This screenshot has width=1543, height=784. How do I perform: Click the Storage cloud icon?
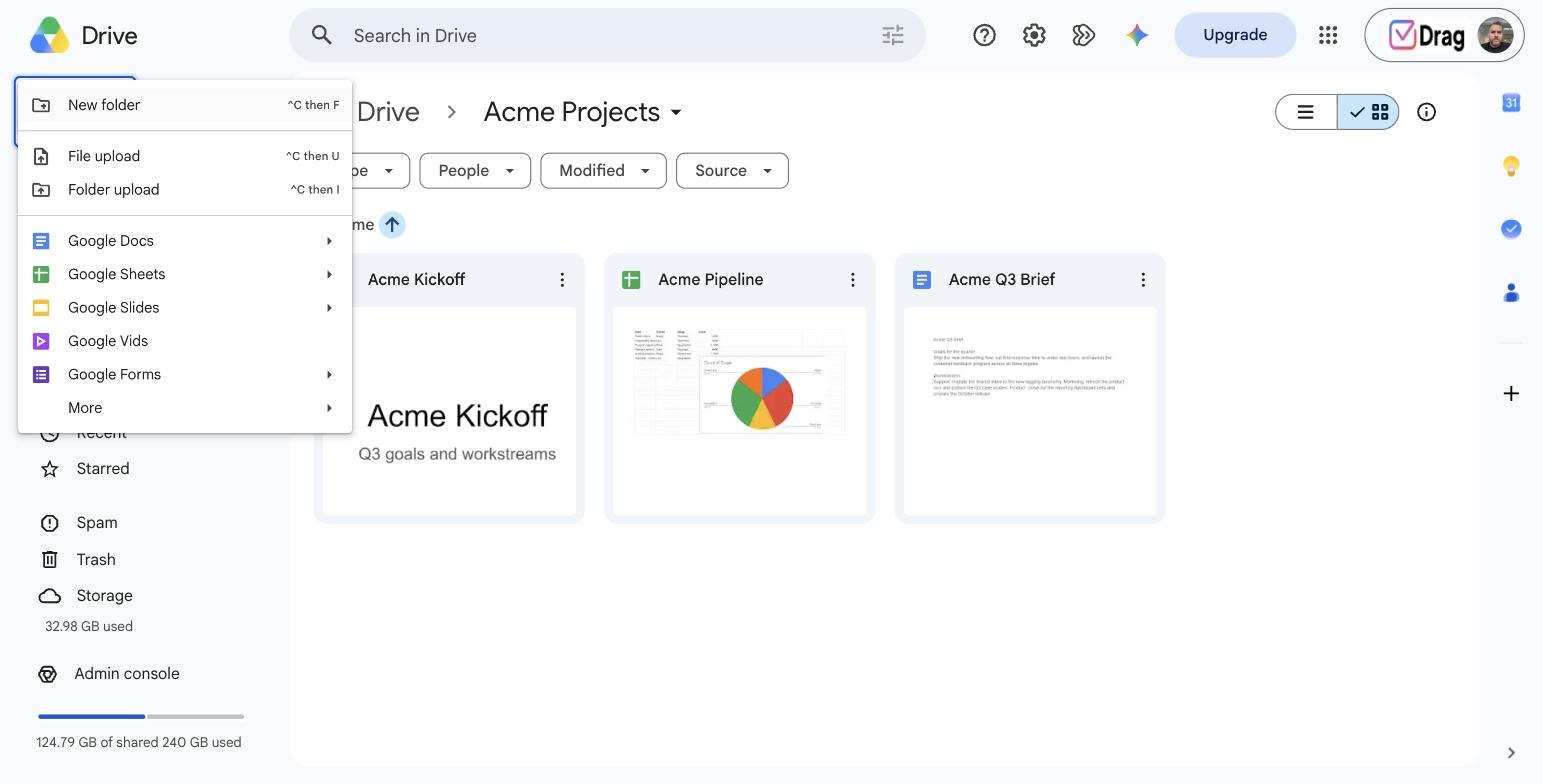click(x=49, y=596)
